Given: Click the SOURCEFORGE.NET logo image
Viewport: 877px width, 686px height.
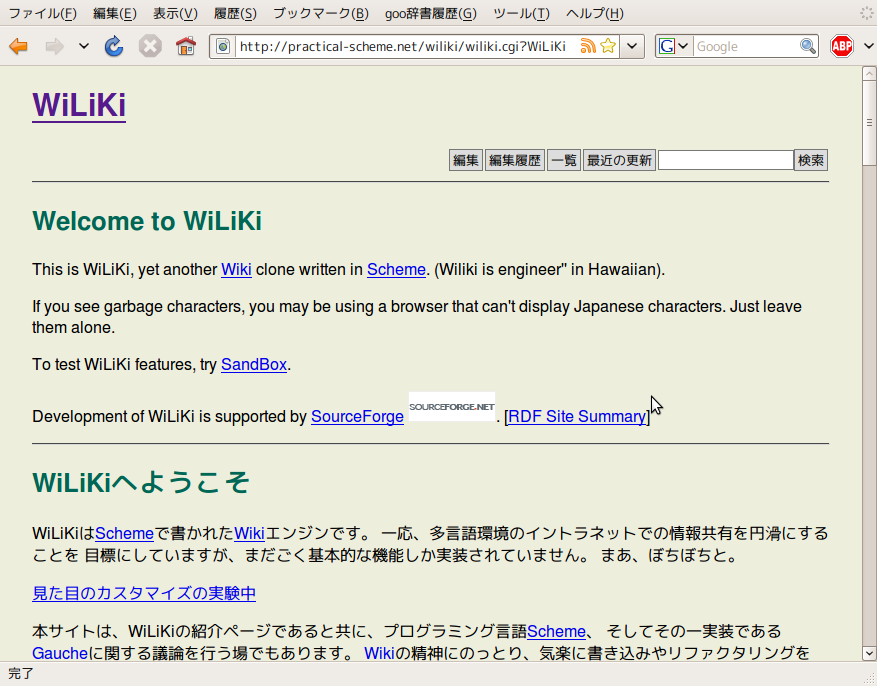Looking at the screenshot, I should (x=452, y=406).
